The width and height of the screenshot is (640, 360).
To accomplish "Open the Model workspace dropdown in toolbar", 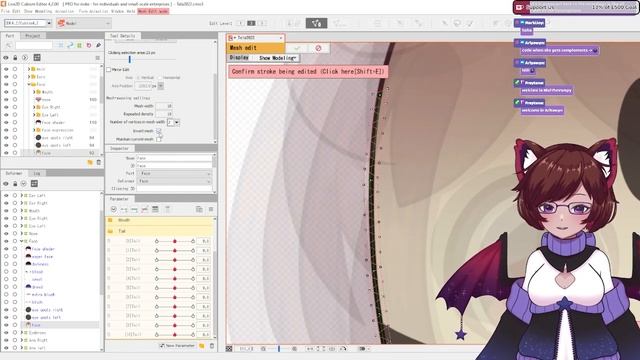I will click(84, 23).
